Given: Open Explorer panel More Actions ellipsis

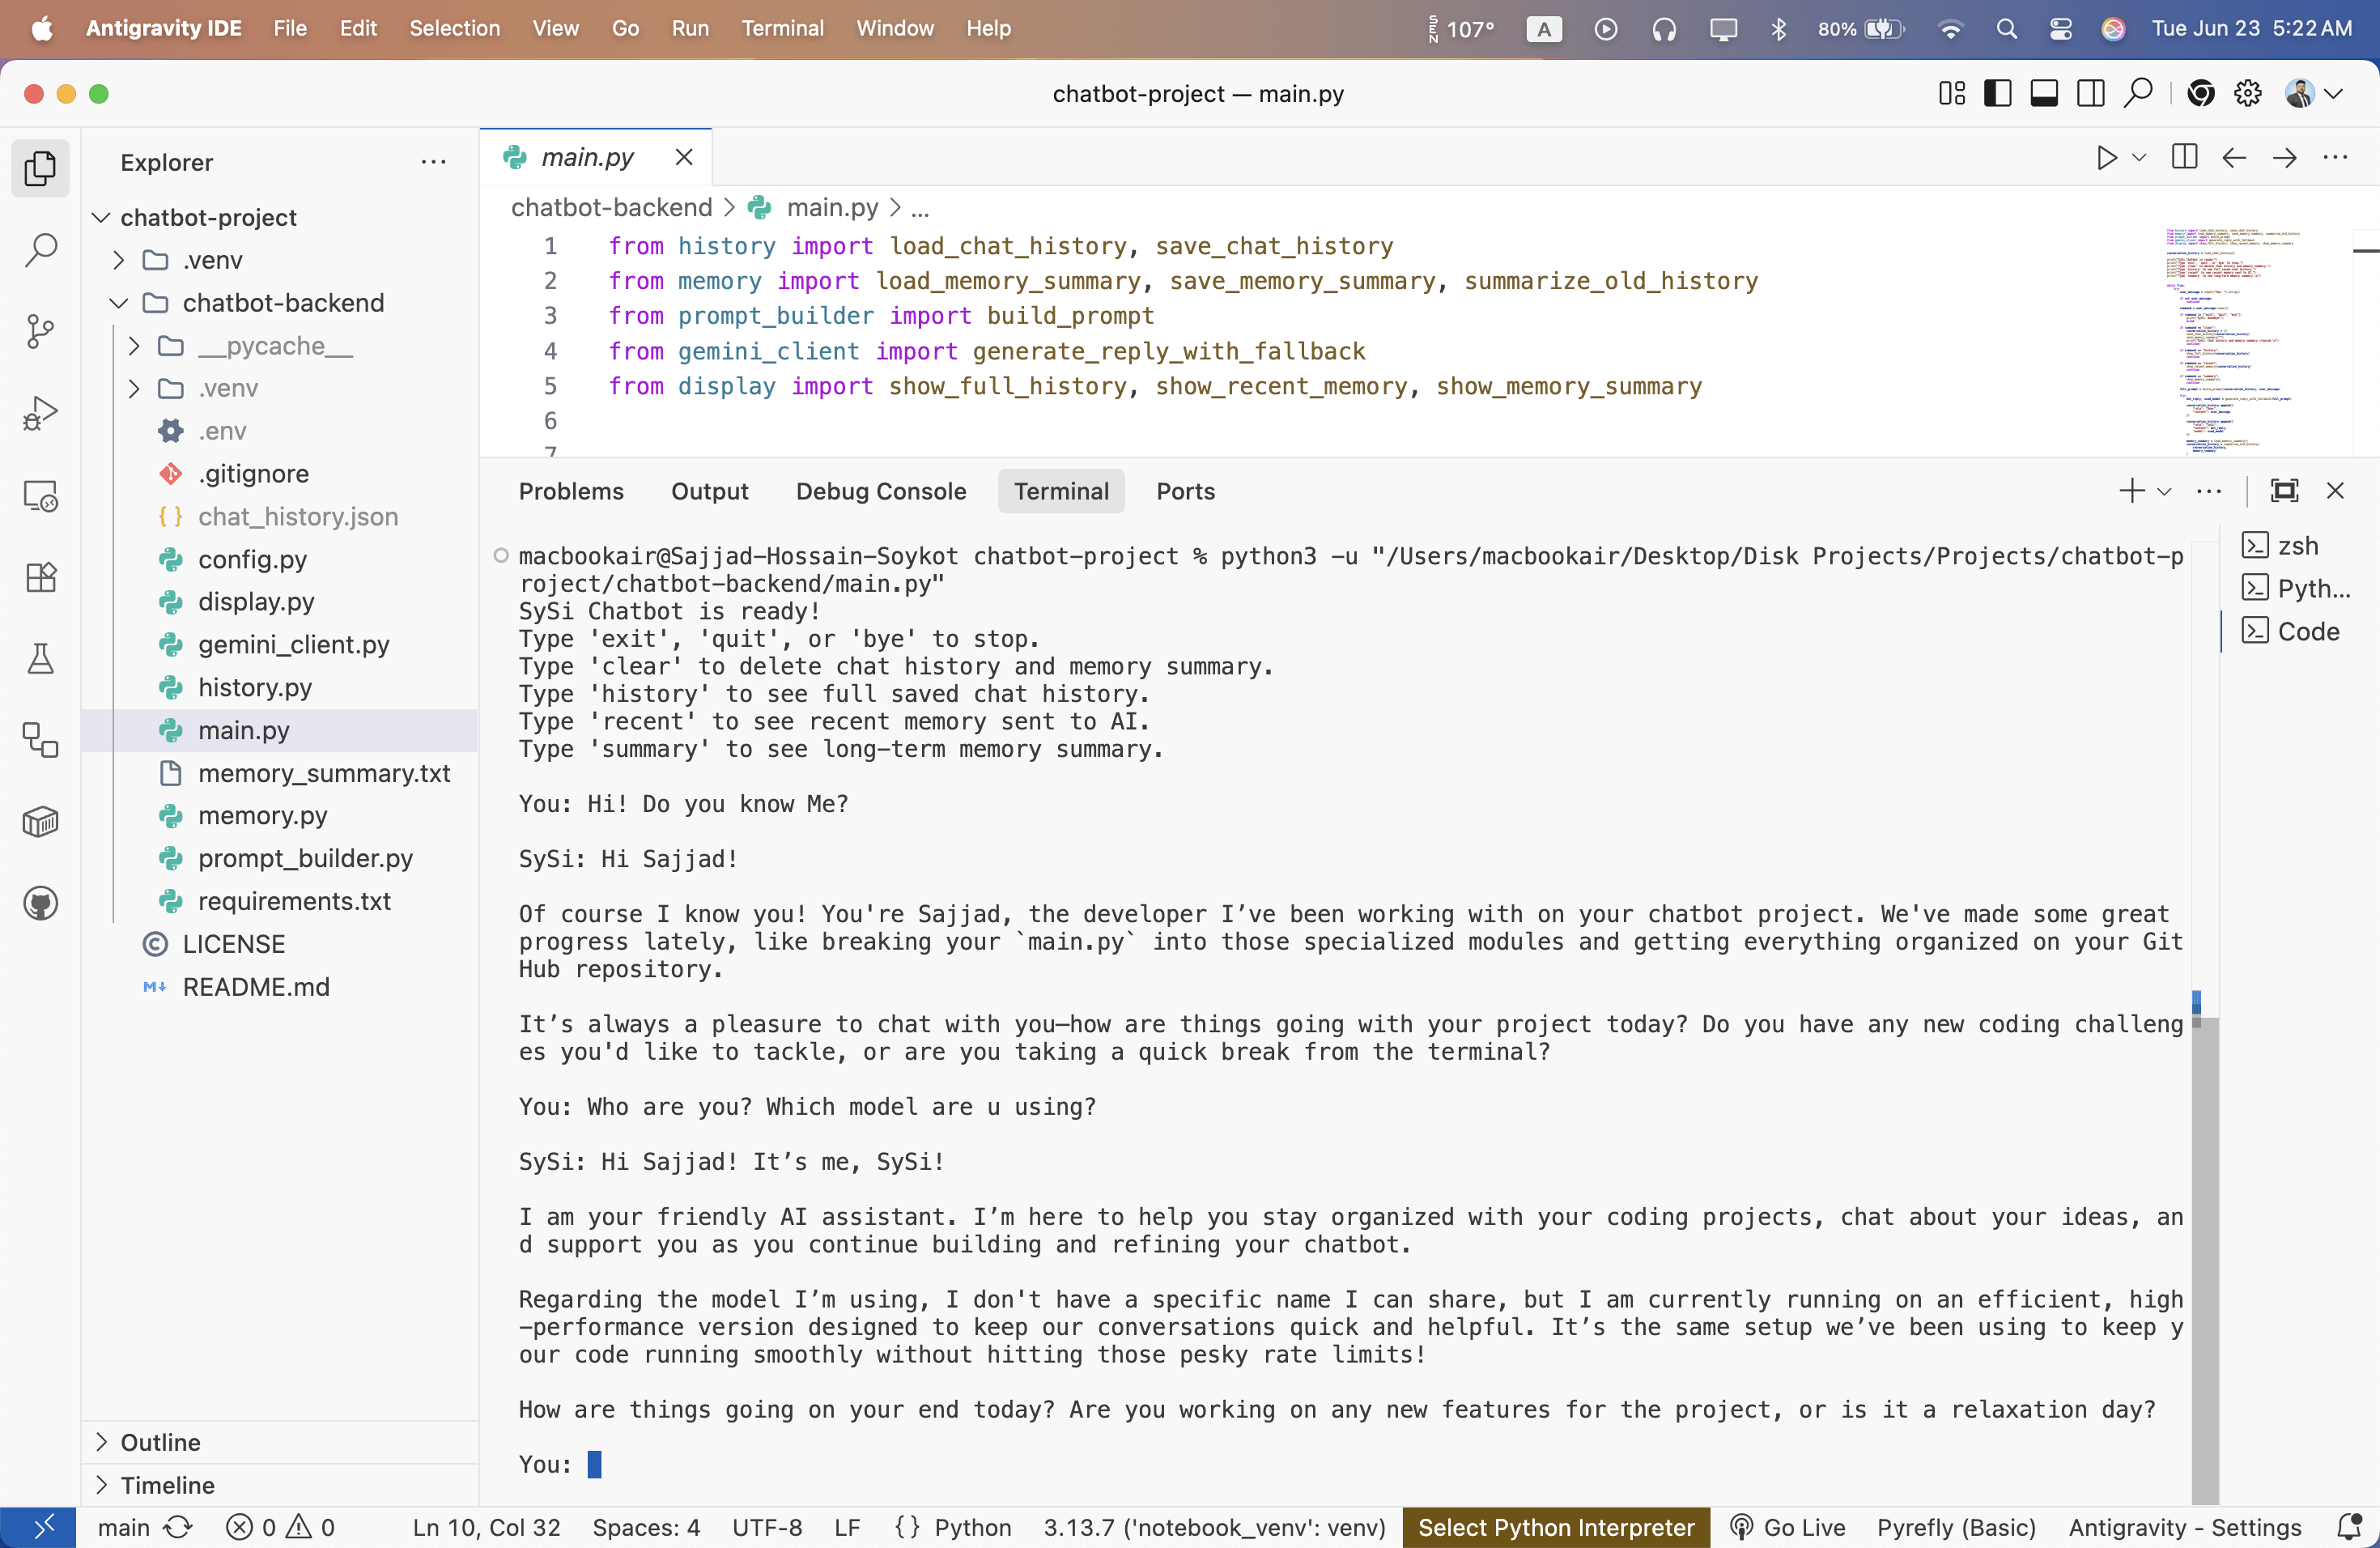Looking at the screenshot, I should click(x=433, y=162).
